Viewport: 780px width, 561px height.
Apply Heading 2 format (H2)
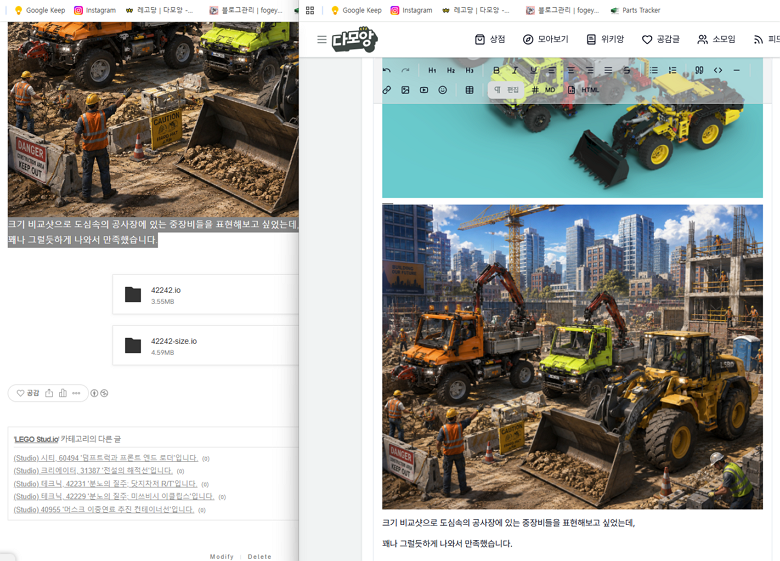[451, 70]
